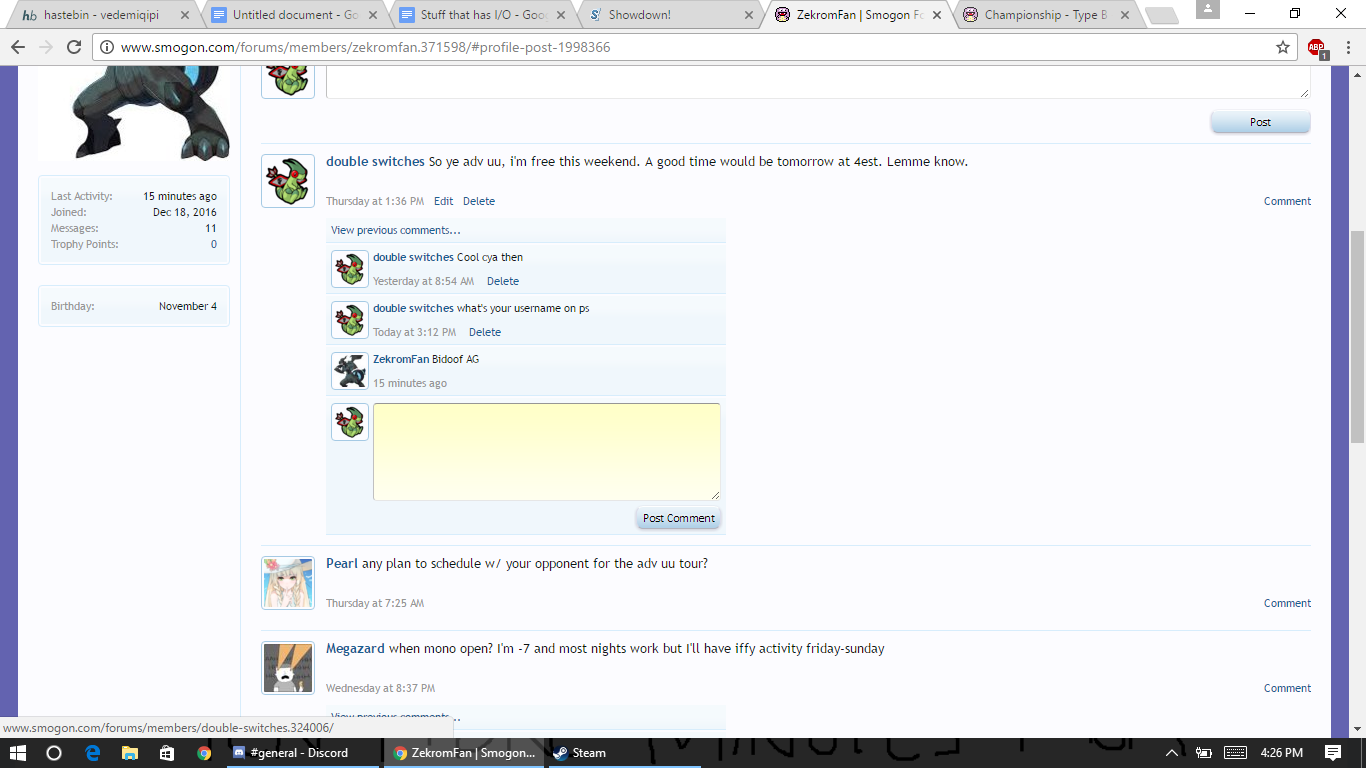Open double switches profile link on main post

pos(375,162)
